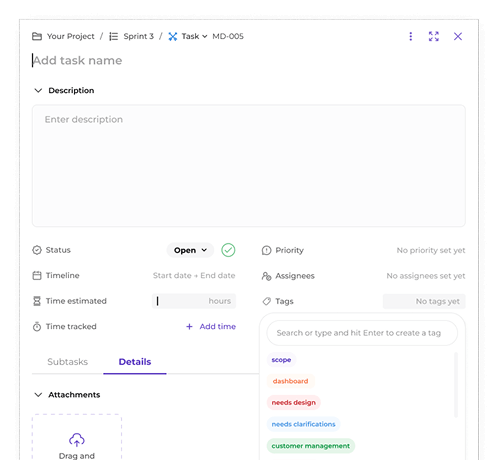Open the Task type dropdown
The height and width of the screenshot is (460, 501).
(x=194, y=36)
